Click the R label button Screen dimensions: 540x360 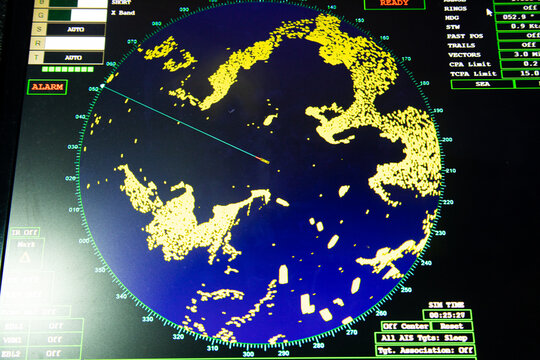click(38, 43)
